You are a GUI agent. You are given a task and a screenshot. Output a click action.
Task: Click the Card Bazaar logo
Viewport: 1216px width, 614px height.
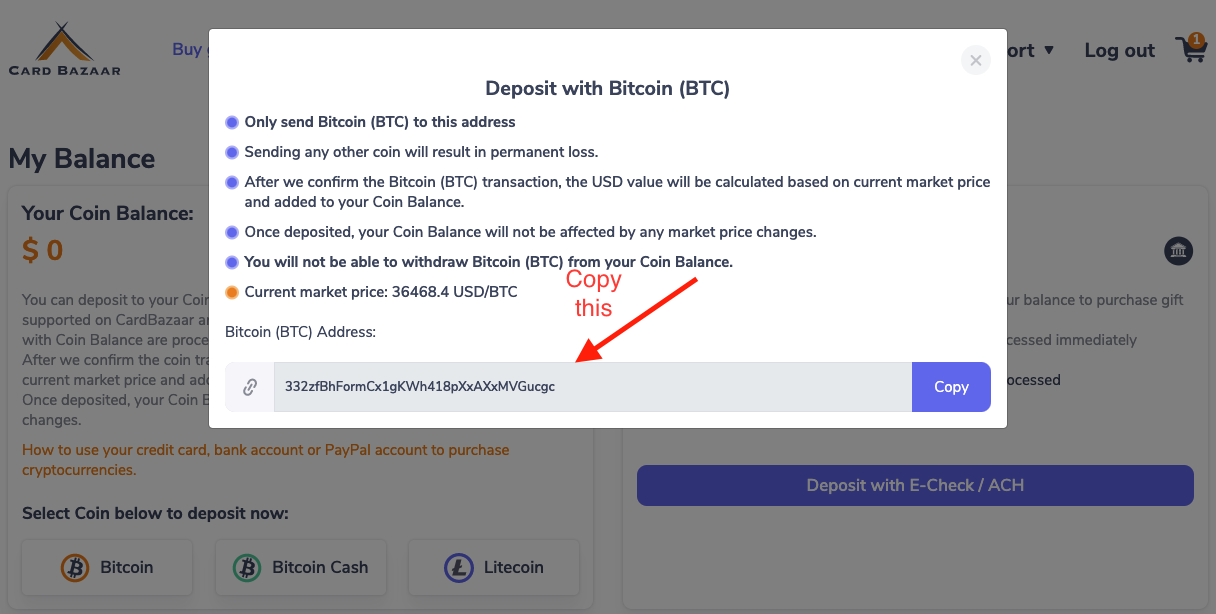tap(65, 49)
